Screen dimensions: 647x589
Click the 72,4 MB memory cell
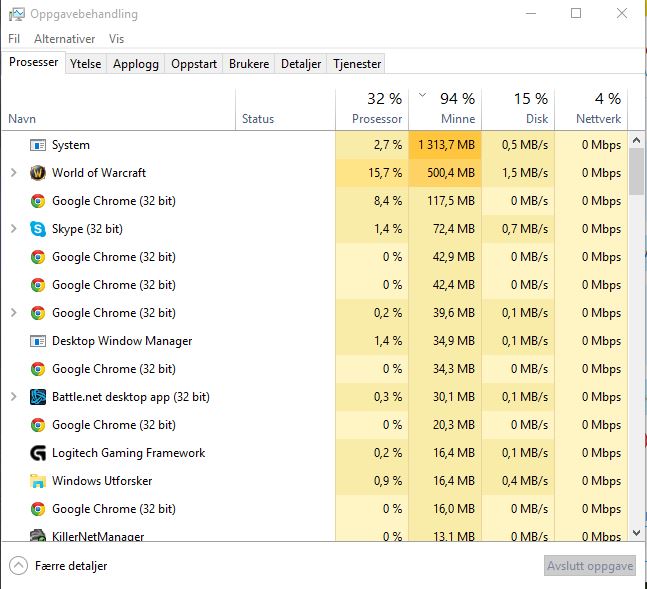tap(445, 229)
